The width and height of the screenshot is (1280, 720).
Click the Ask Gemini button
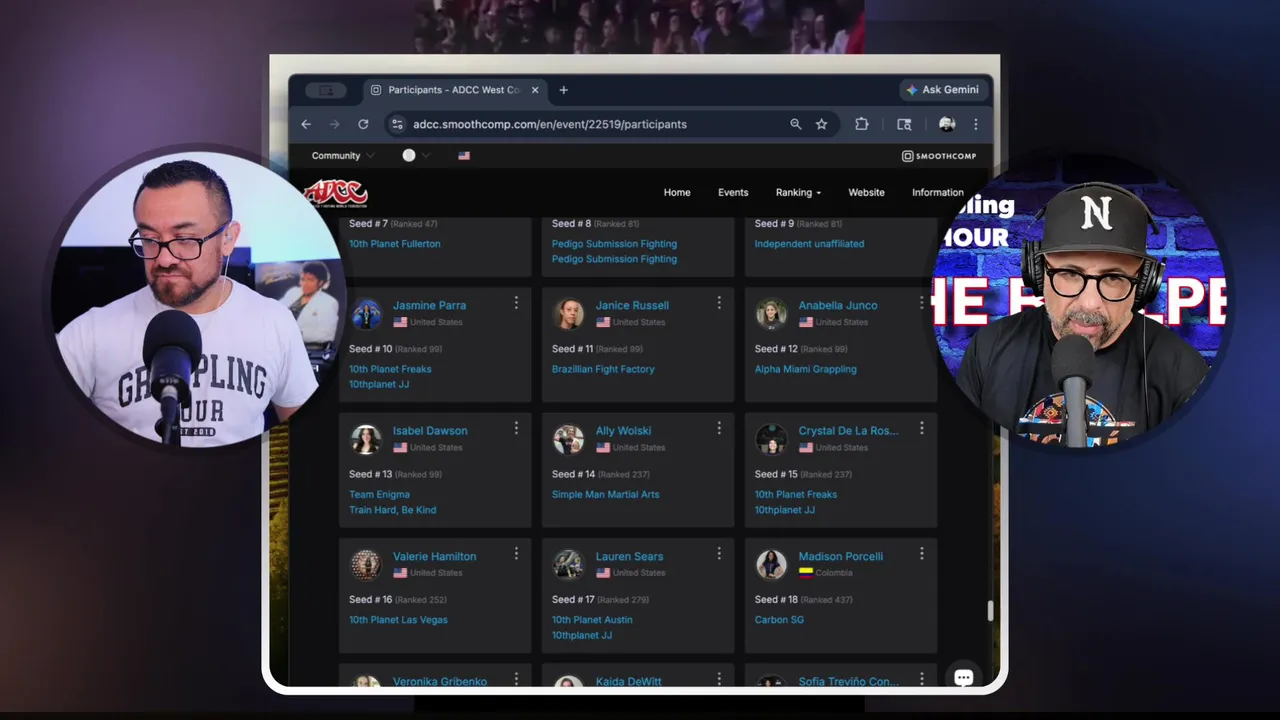(x=942, y=90)
